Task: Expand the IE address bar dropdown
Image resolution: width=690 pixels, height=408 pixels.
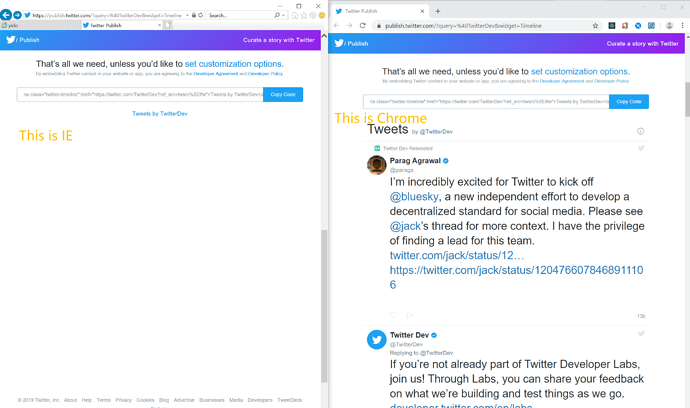Action: point(187,15)
